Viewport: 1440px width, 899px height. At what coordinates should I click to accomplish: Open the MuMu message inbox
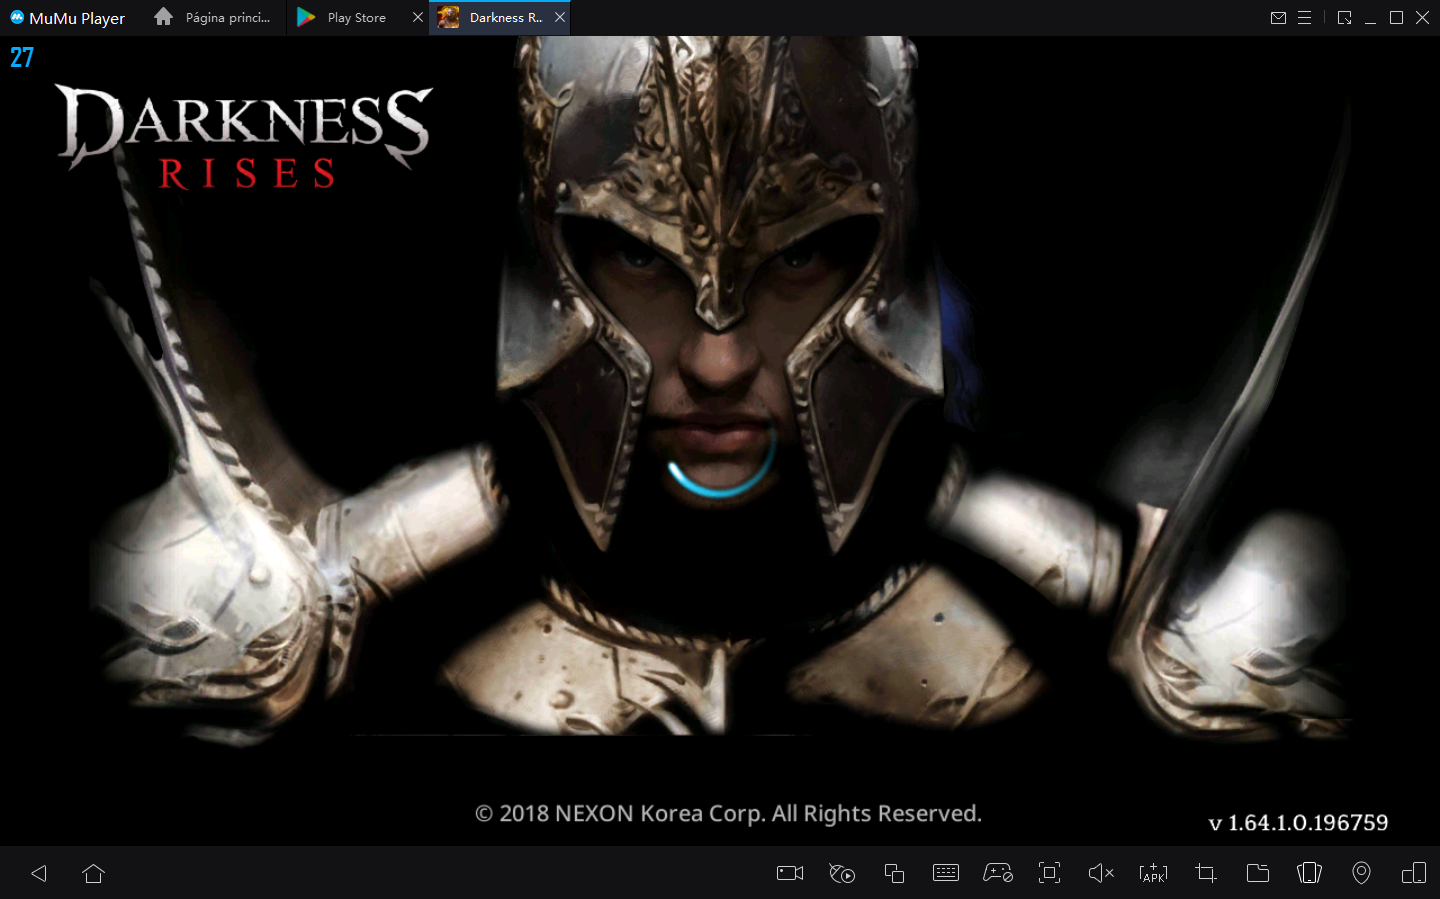pyautogui.click(x=1279, y=17)
